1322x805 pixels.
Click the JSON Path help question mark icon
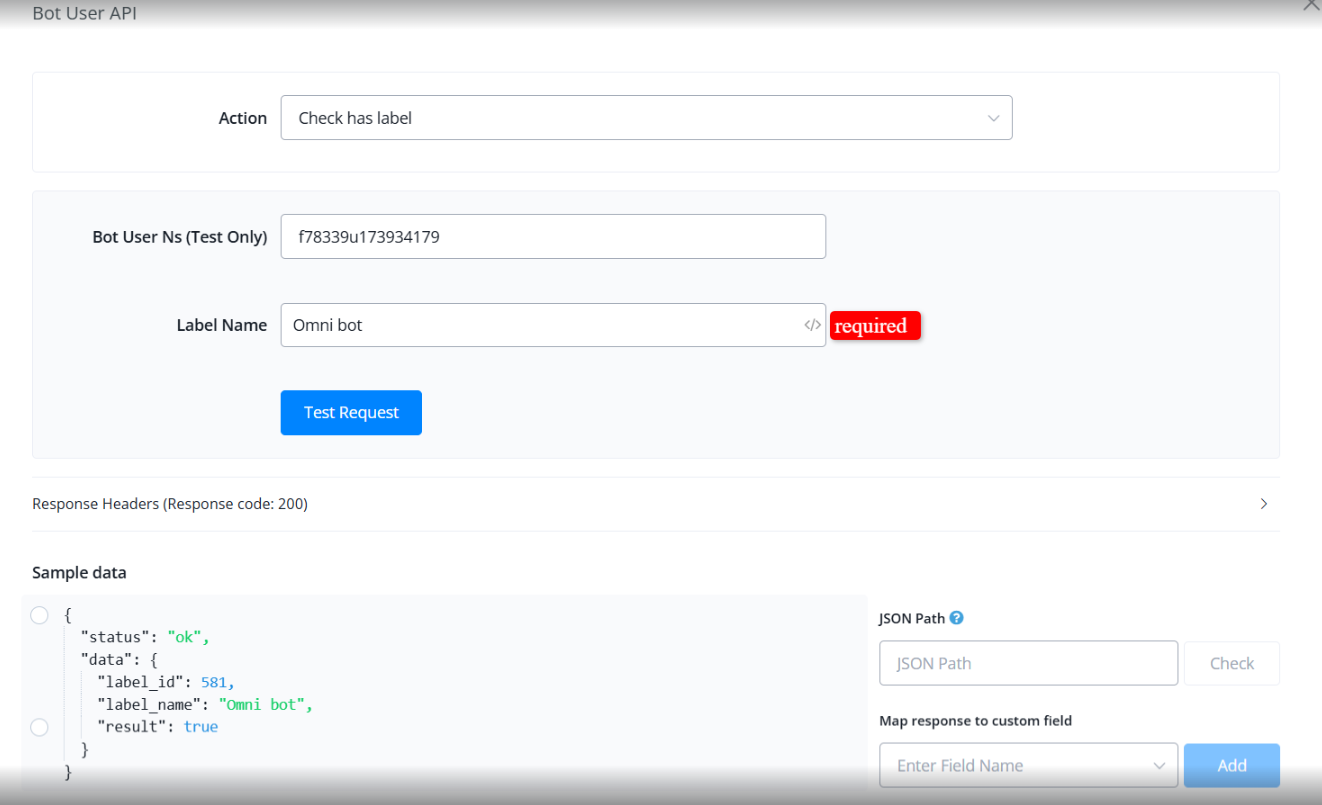coord(956,618)
